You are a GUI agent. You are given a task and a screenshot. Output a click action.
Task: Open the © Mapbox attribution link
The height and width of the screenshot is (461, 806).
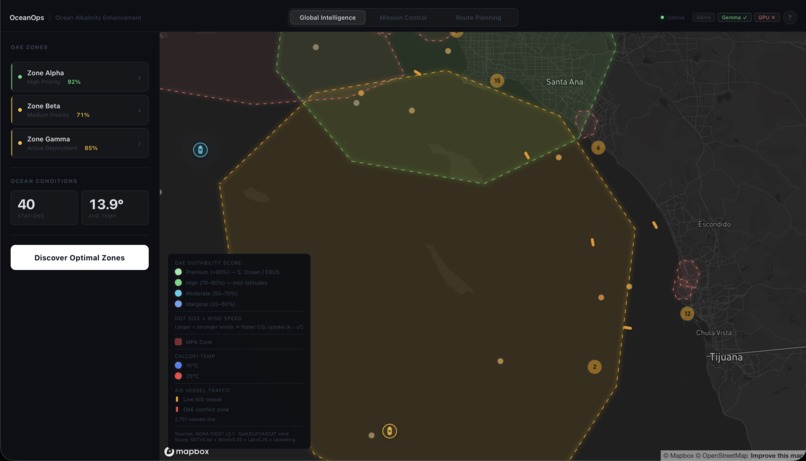click(x=678, y=455)
